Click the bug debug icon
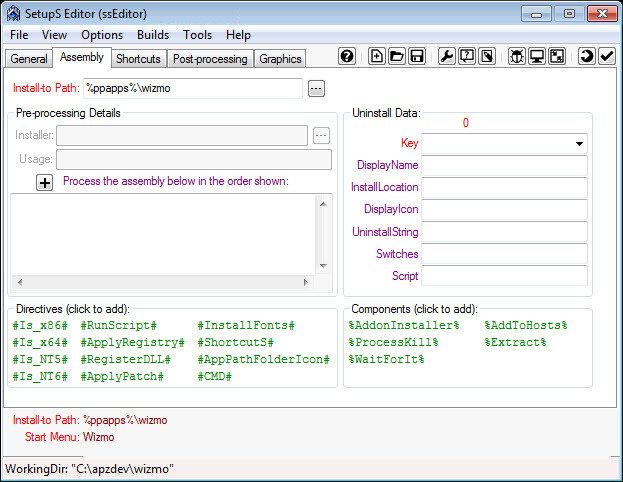623x482 pixels. pos(517,56)
